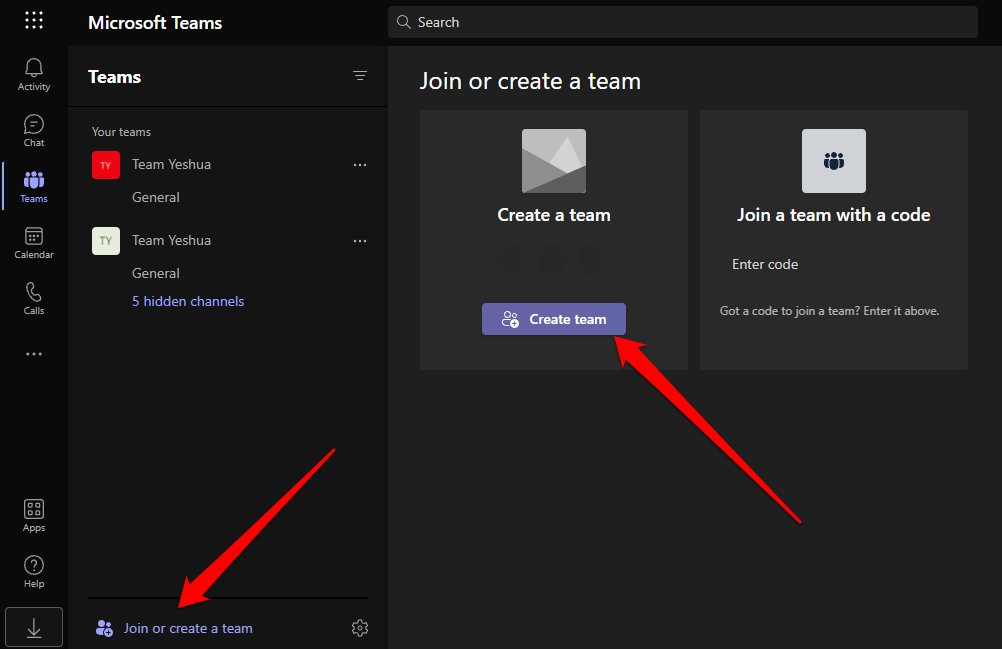Click the filter icon beside Teams header
The height and width of the screenshot is (649, 1002).
pyautogui.click(x=360, y=76)
